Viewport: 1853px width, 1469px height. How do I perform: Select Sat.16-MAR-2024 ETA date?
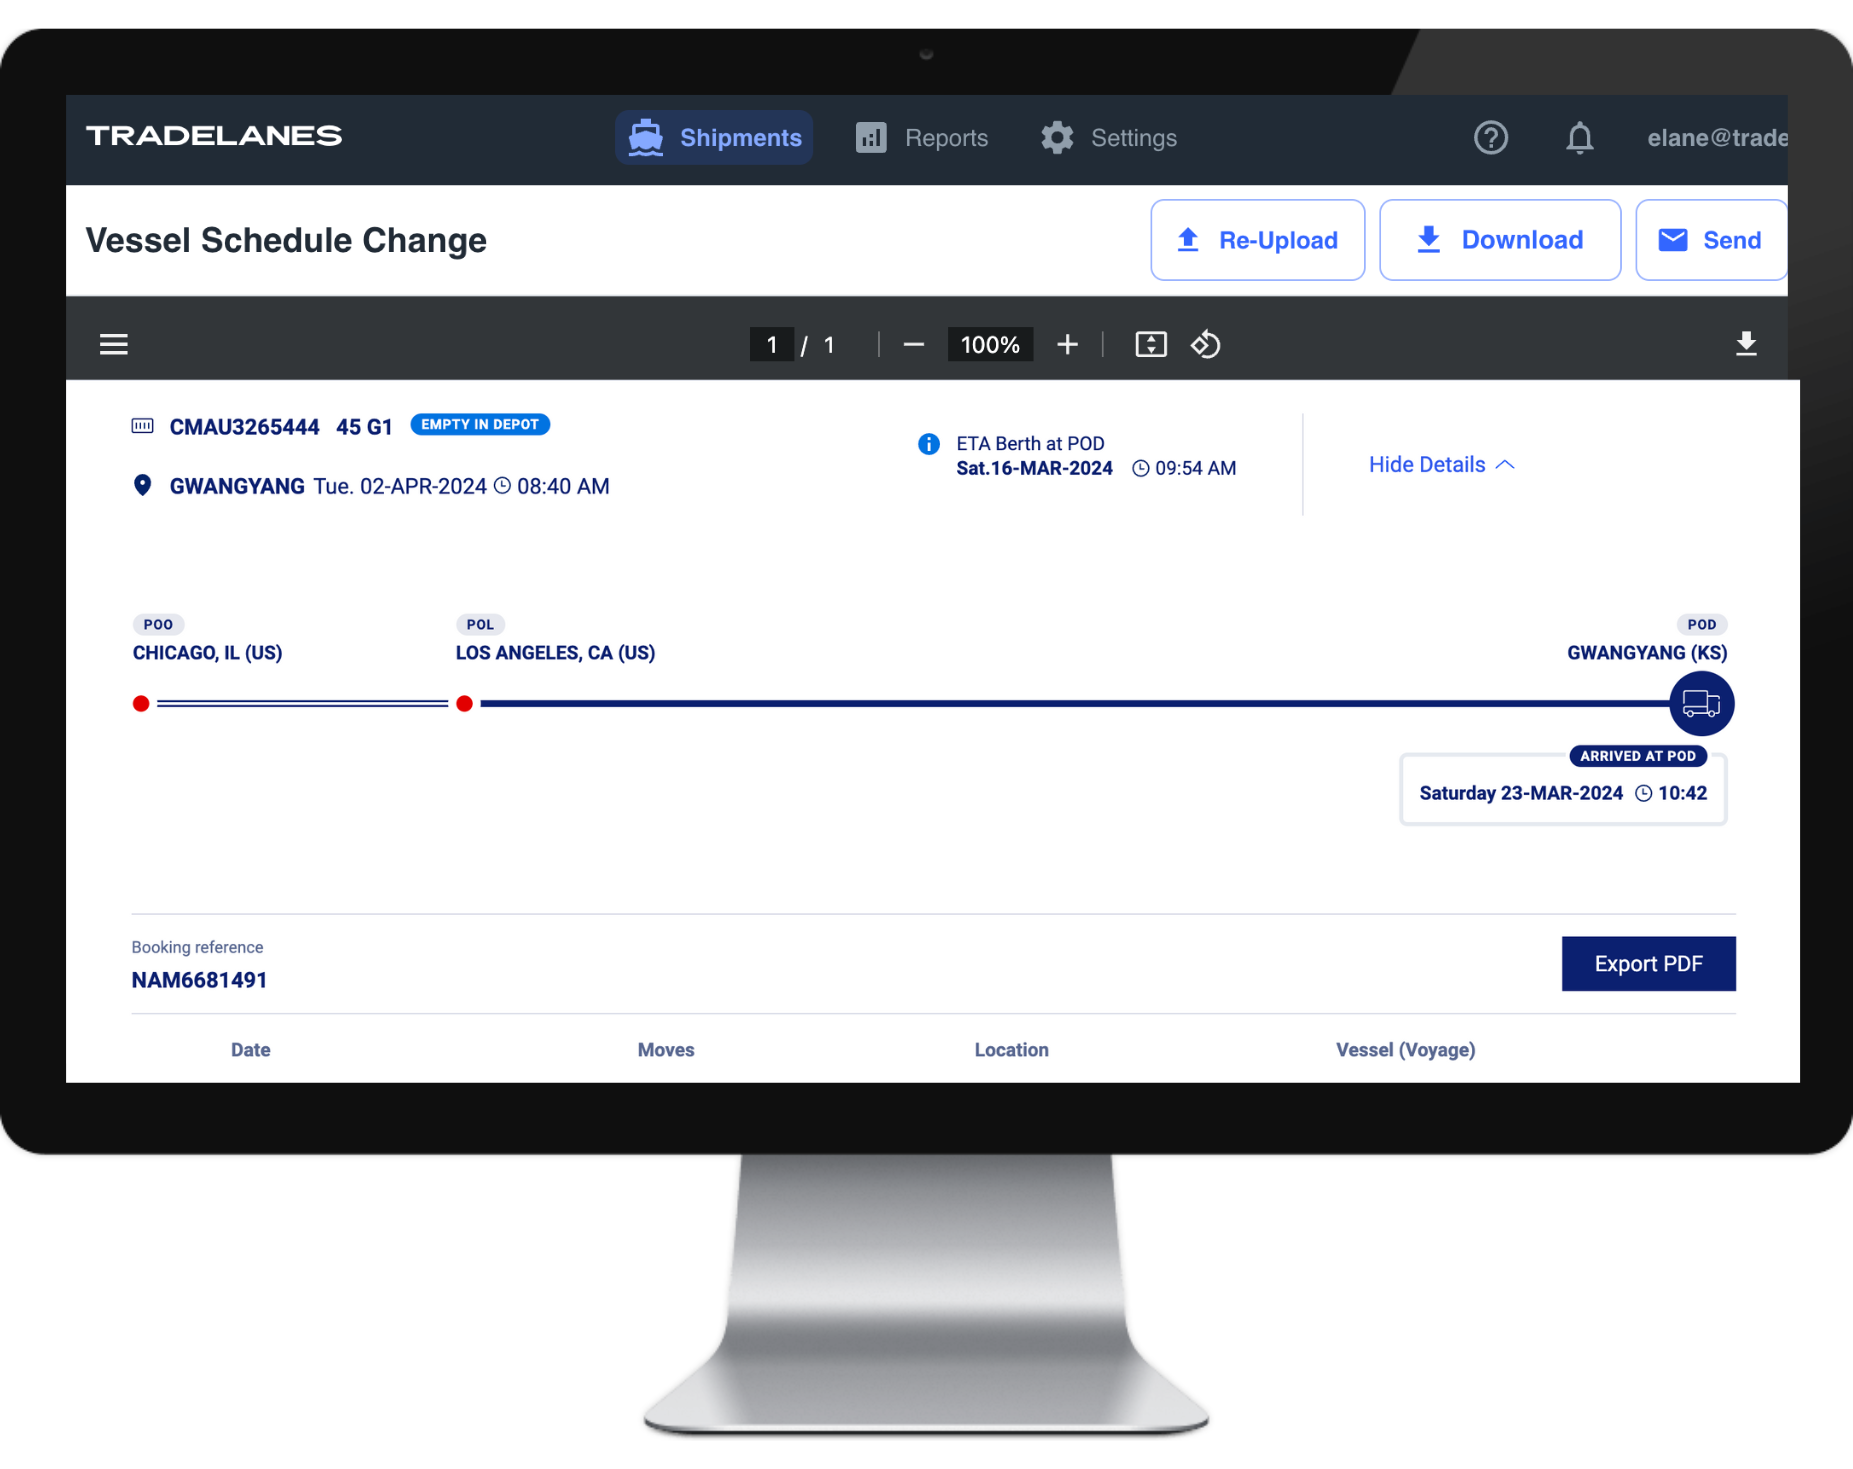point(1034,469)
